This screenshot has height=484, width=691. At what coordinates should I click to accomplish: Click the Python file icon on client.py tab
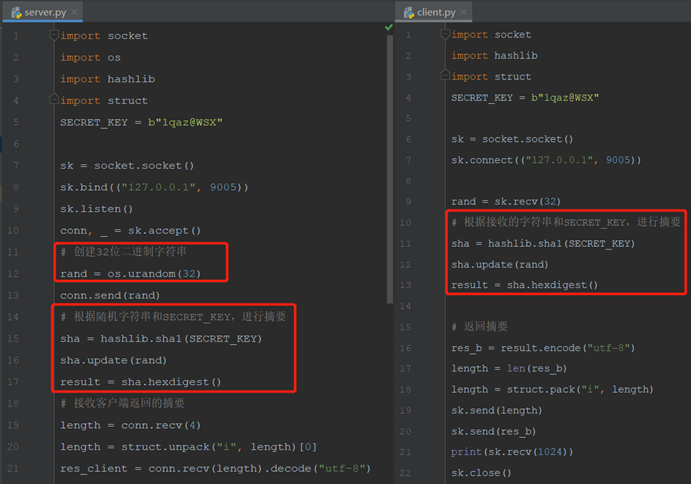pos(409,12)
